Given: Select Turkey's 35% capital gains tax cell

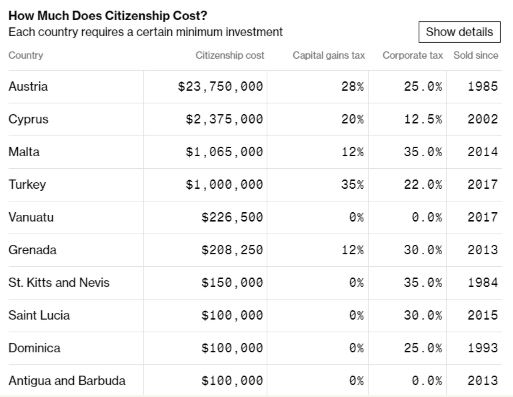Looking at the screenshot, I should (352, 184).
